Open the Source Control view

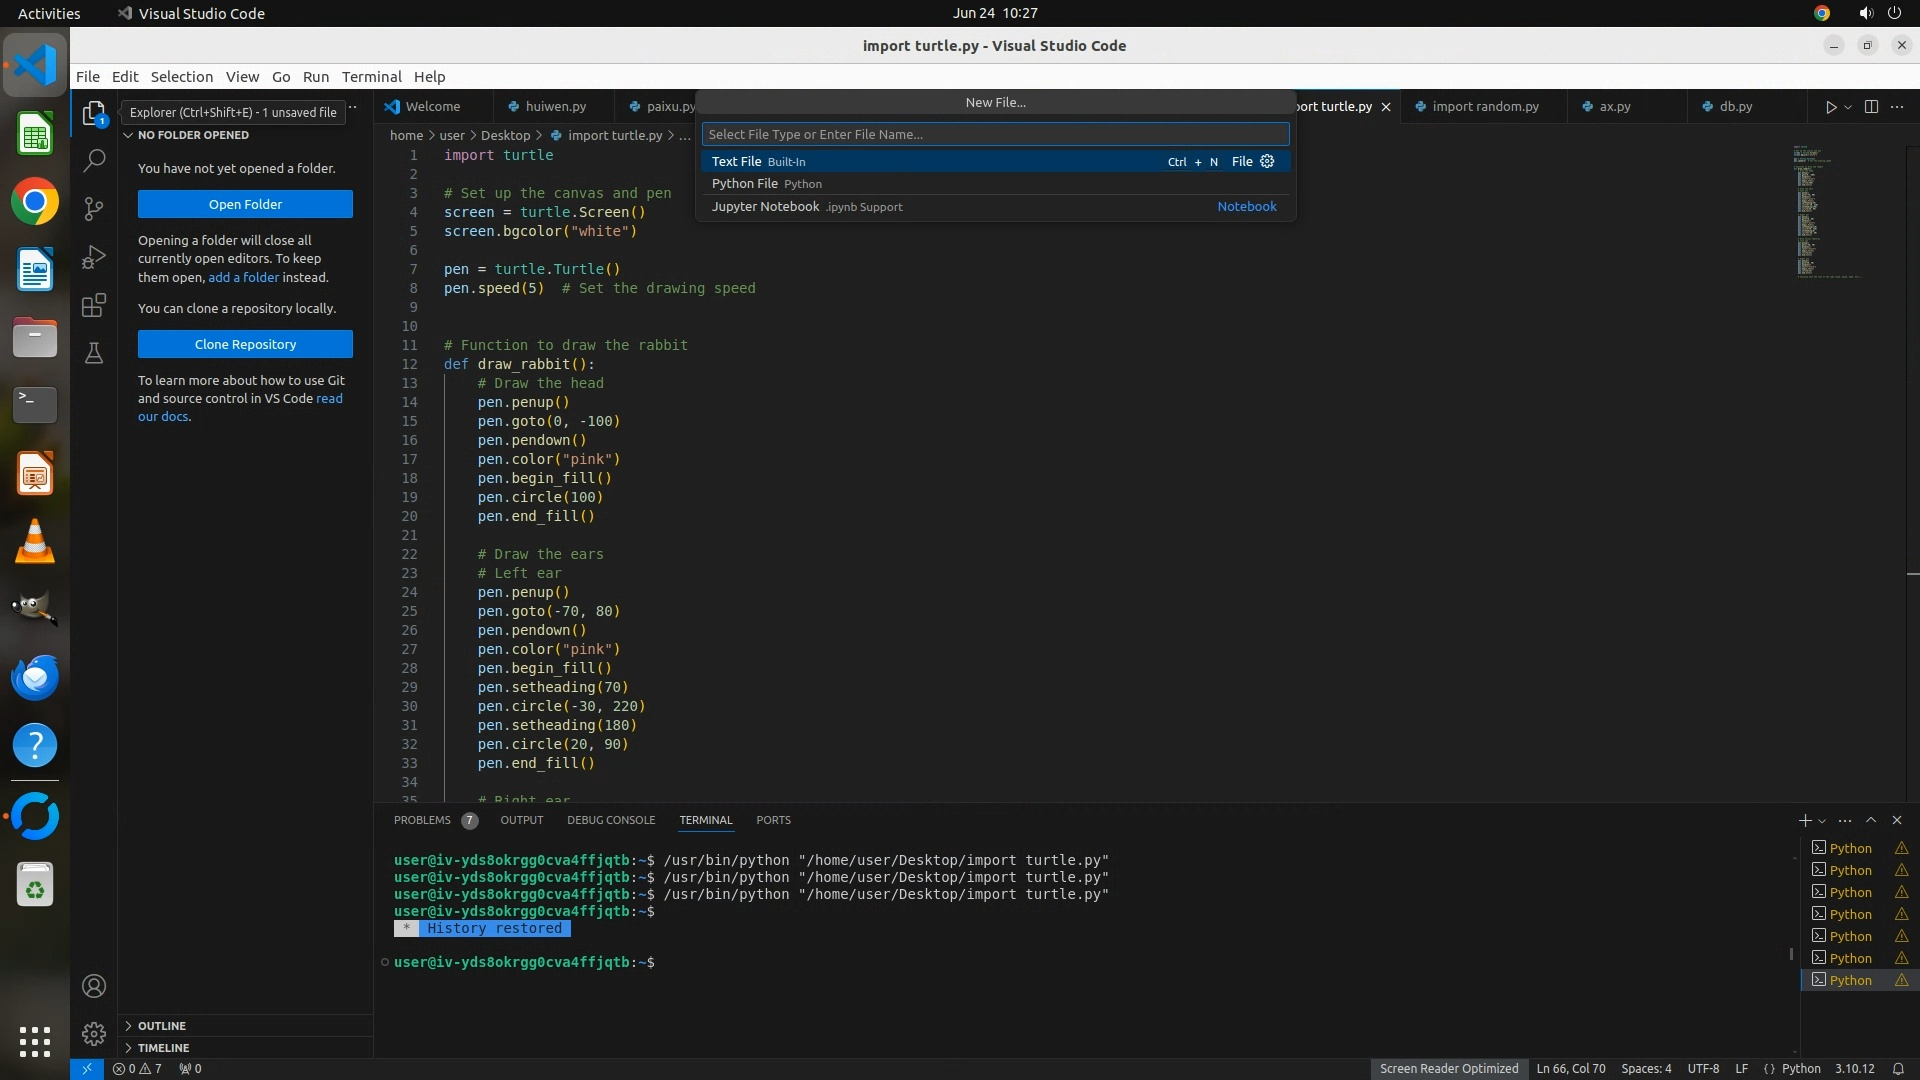pos(94,208)
